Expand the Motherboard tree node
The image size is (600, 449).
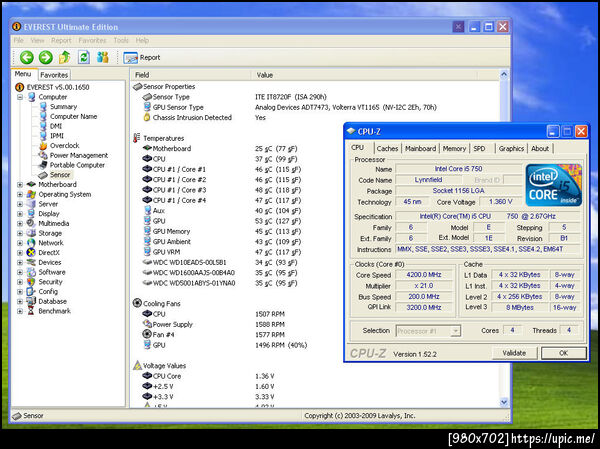tap(20, 184)
